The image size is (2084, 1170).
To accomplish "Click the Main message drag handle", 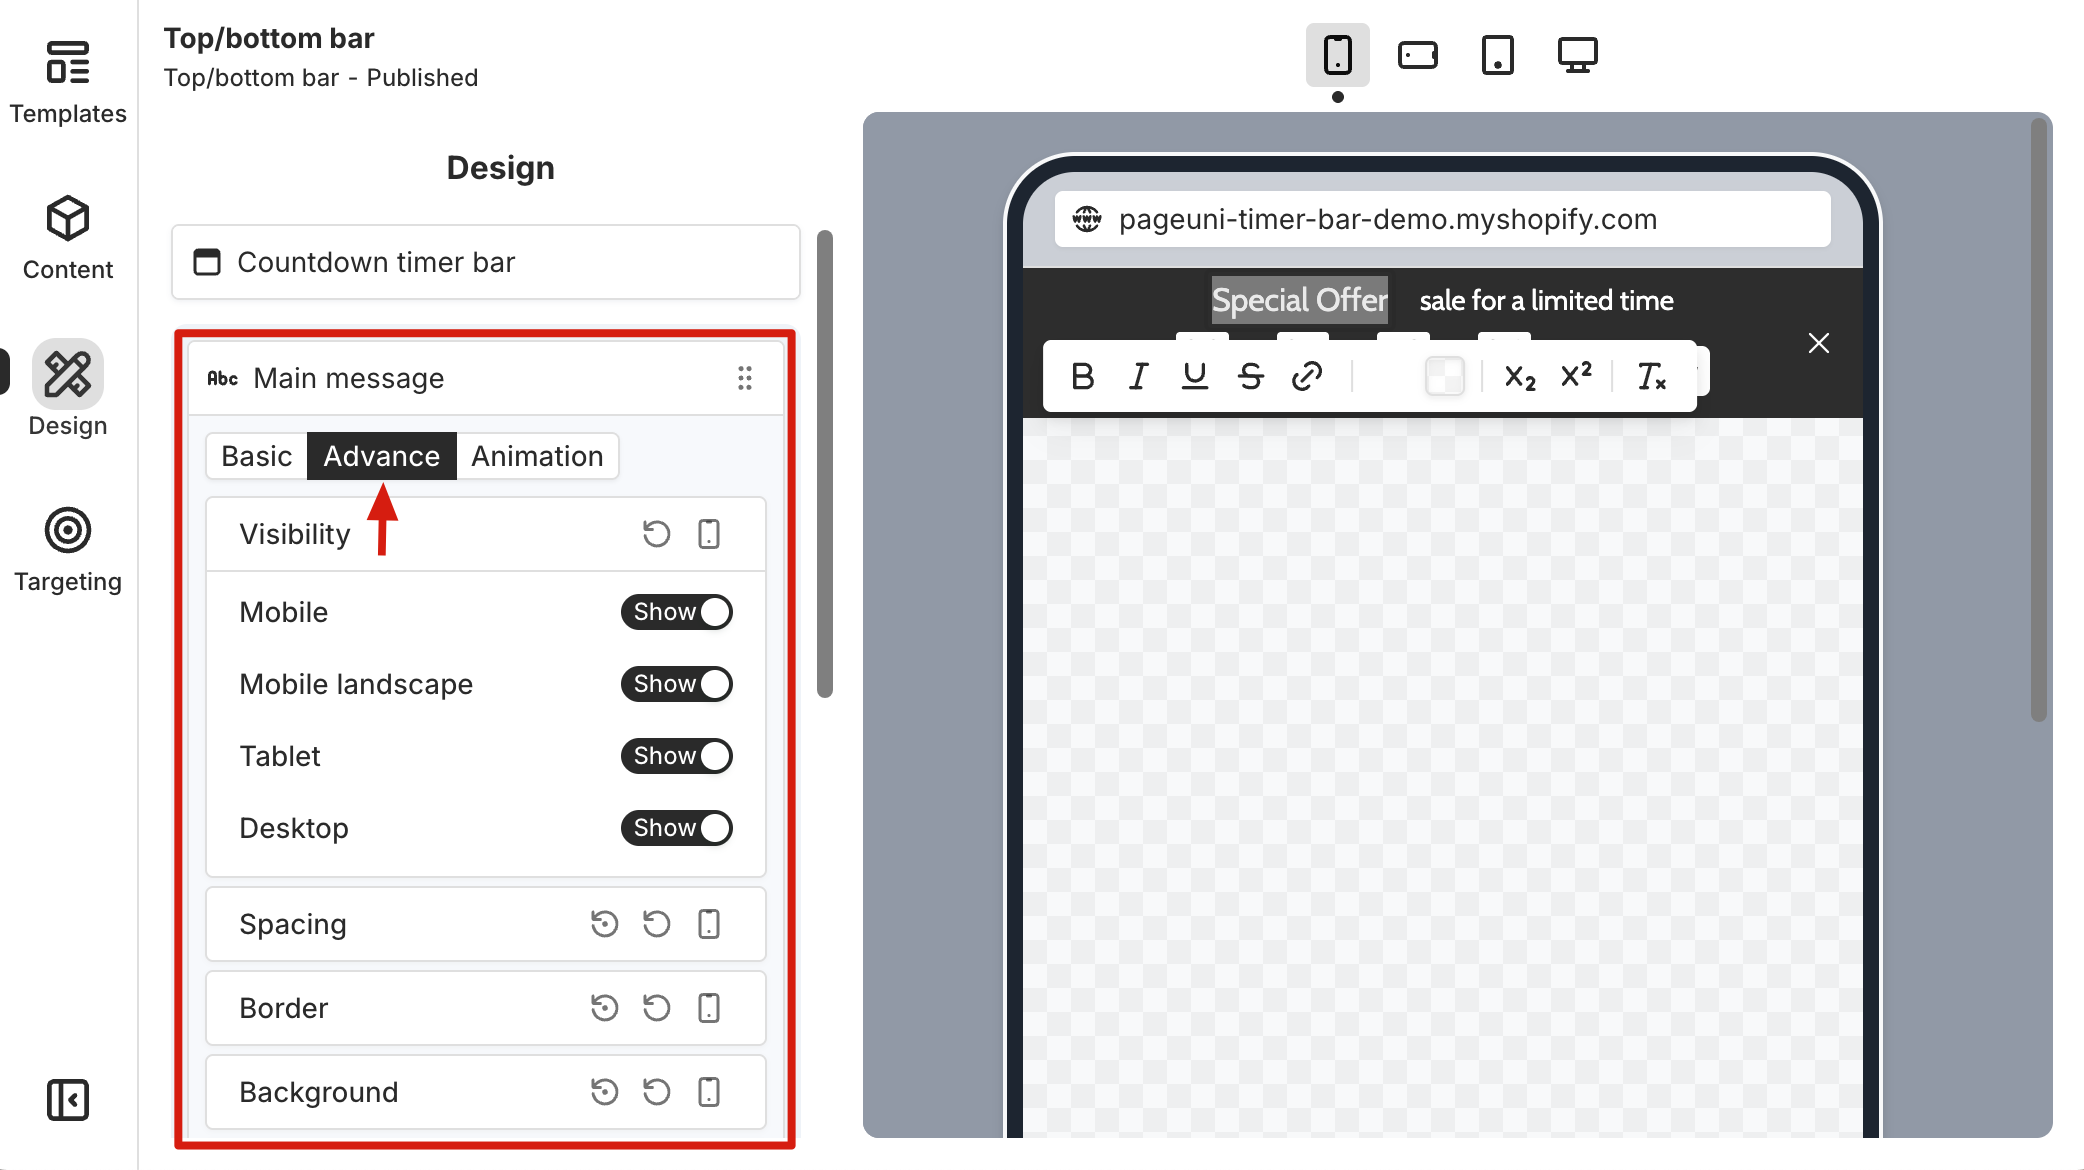I will click(x=745, y=378).
